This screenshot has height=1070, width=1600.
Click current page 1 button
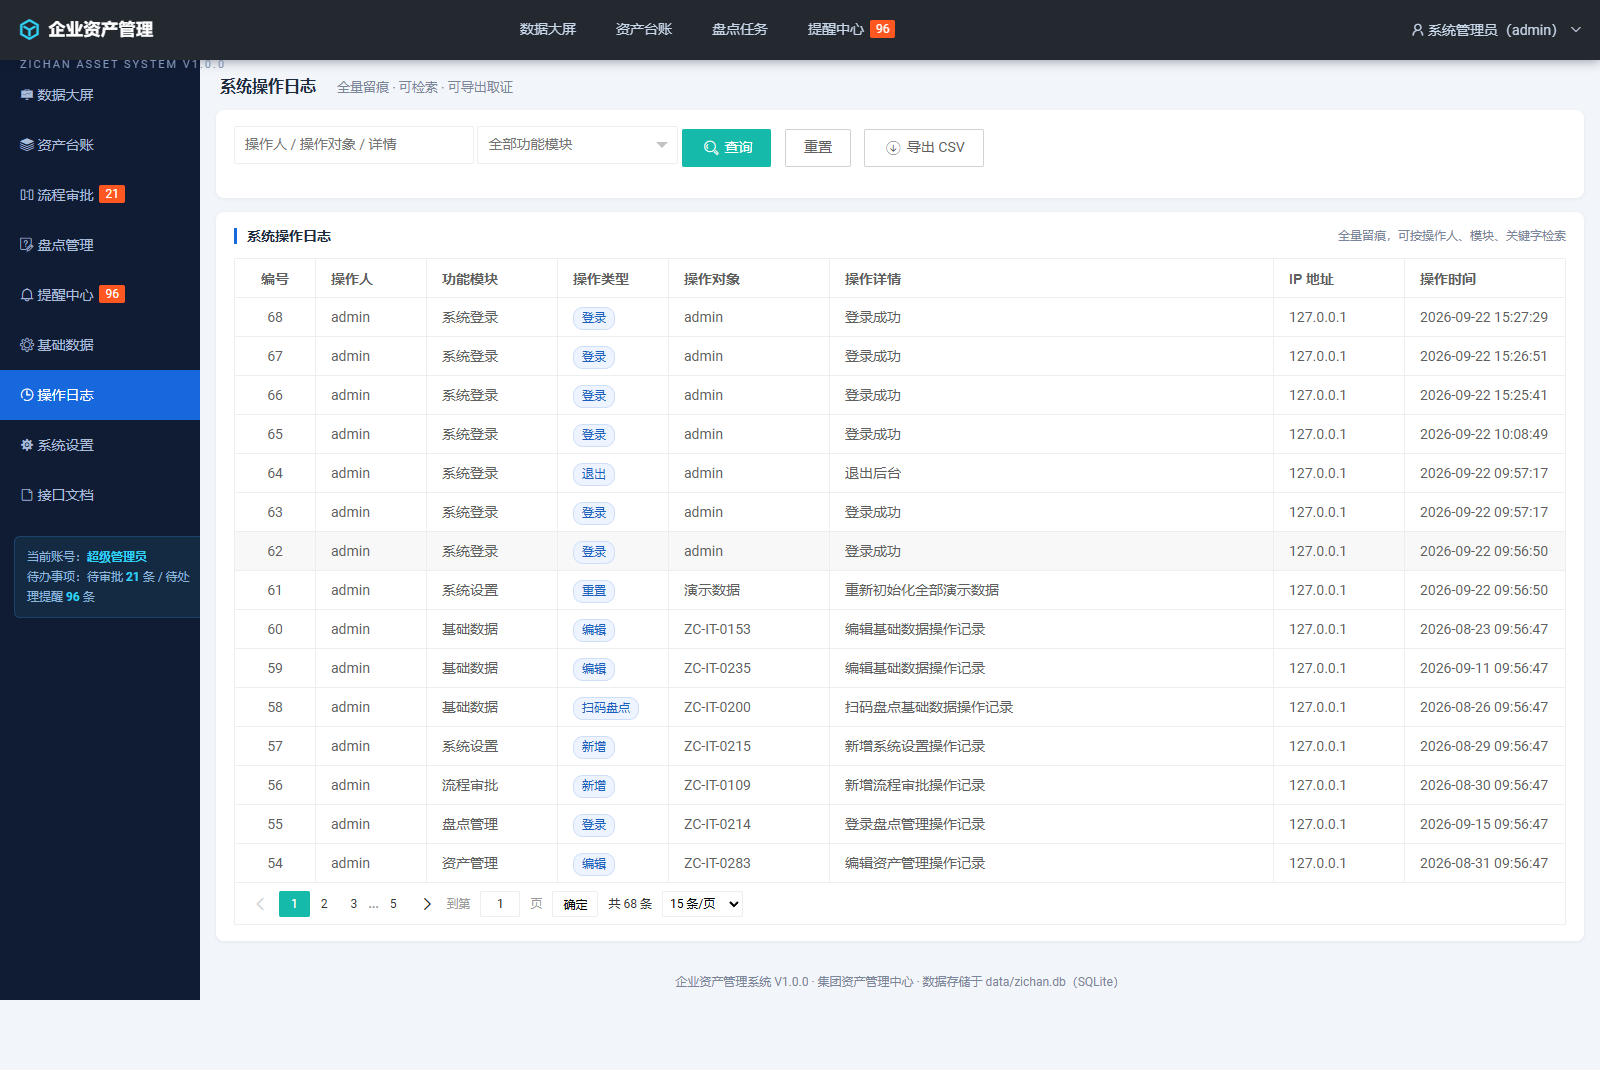(x=294, y=904)
